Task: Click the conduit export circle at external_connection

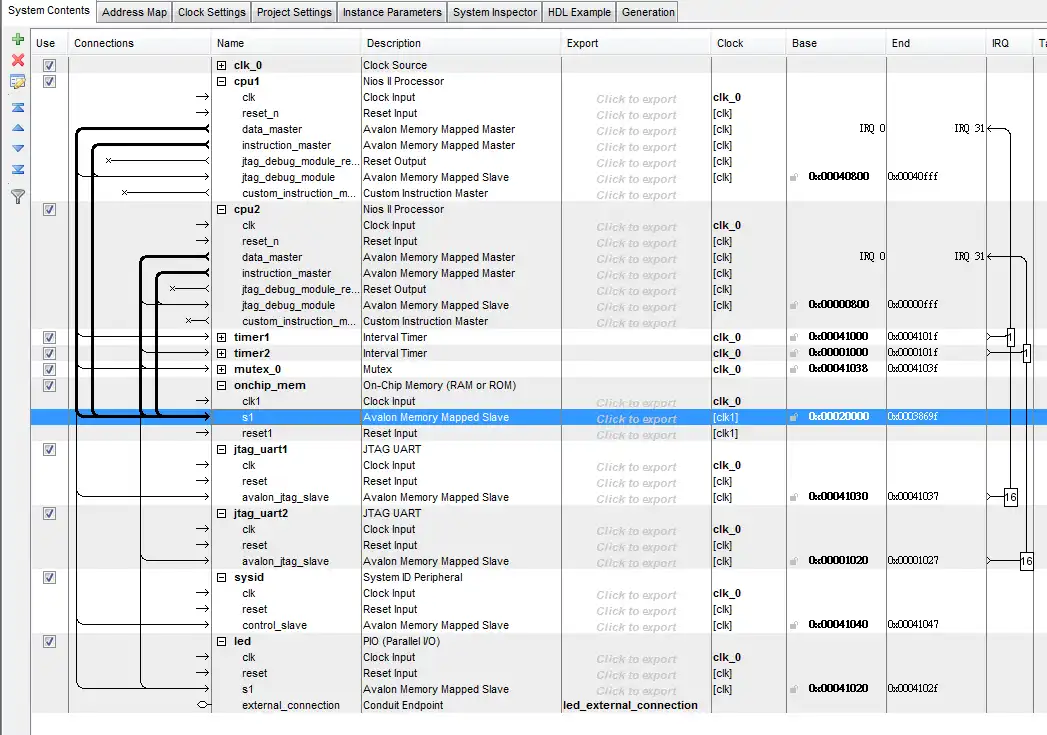Action: [203, 705]
